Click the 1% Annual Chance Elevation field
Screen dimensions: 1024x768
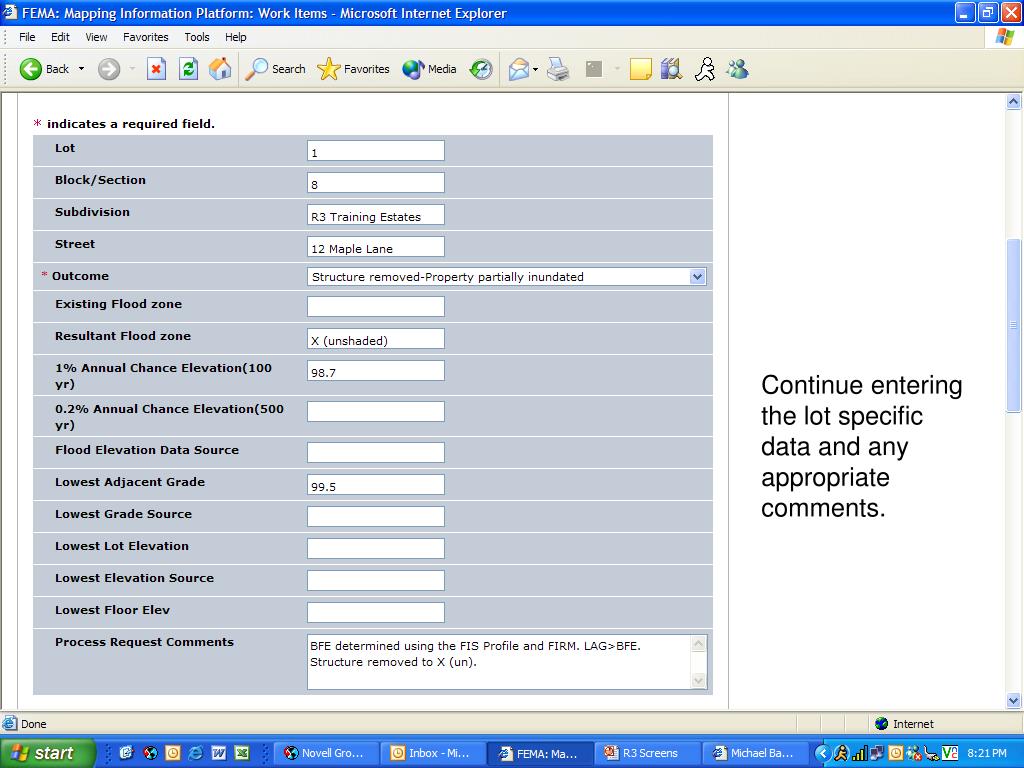click(x=376, y=370)
